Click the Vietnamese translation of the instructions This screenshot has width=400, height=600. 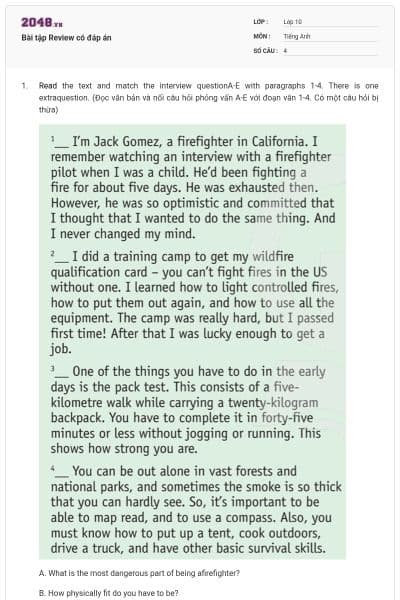(x=208, y=103)
